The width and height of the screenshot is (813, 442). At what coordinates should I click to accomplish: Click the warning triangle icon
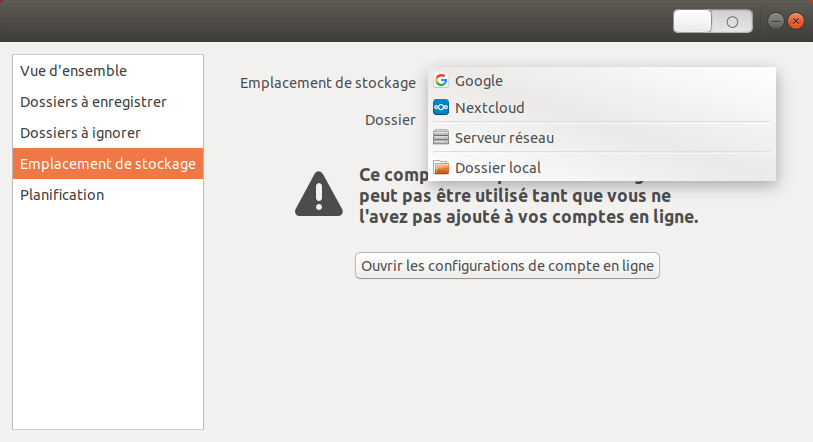tap(319, 193)
